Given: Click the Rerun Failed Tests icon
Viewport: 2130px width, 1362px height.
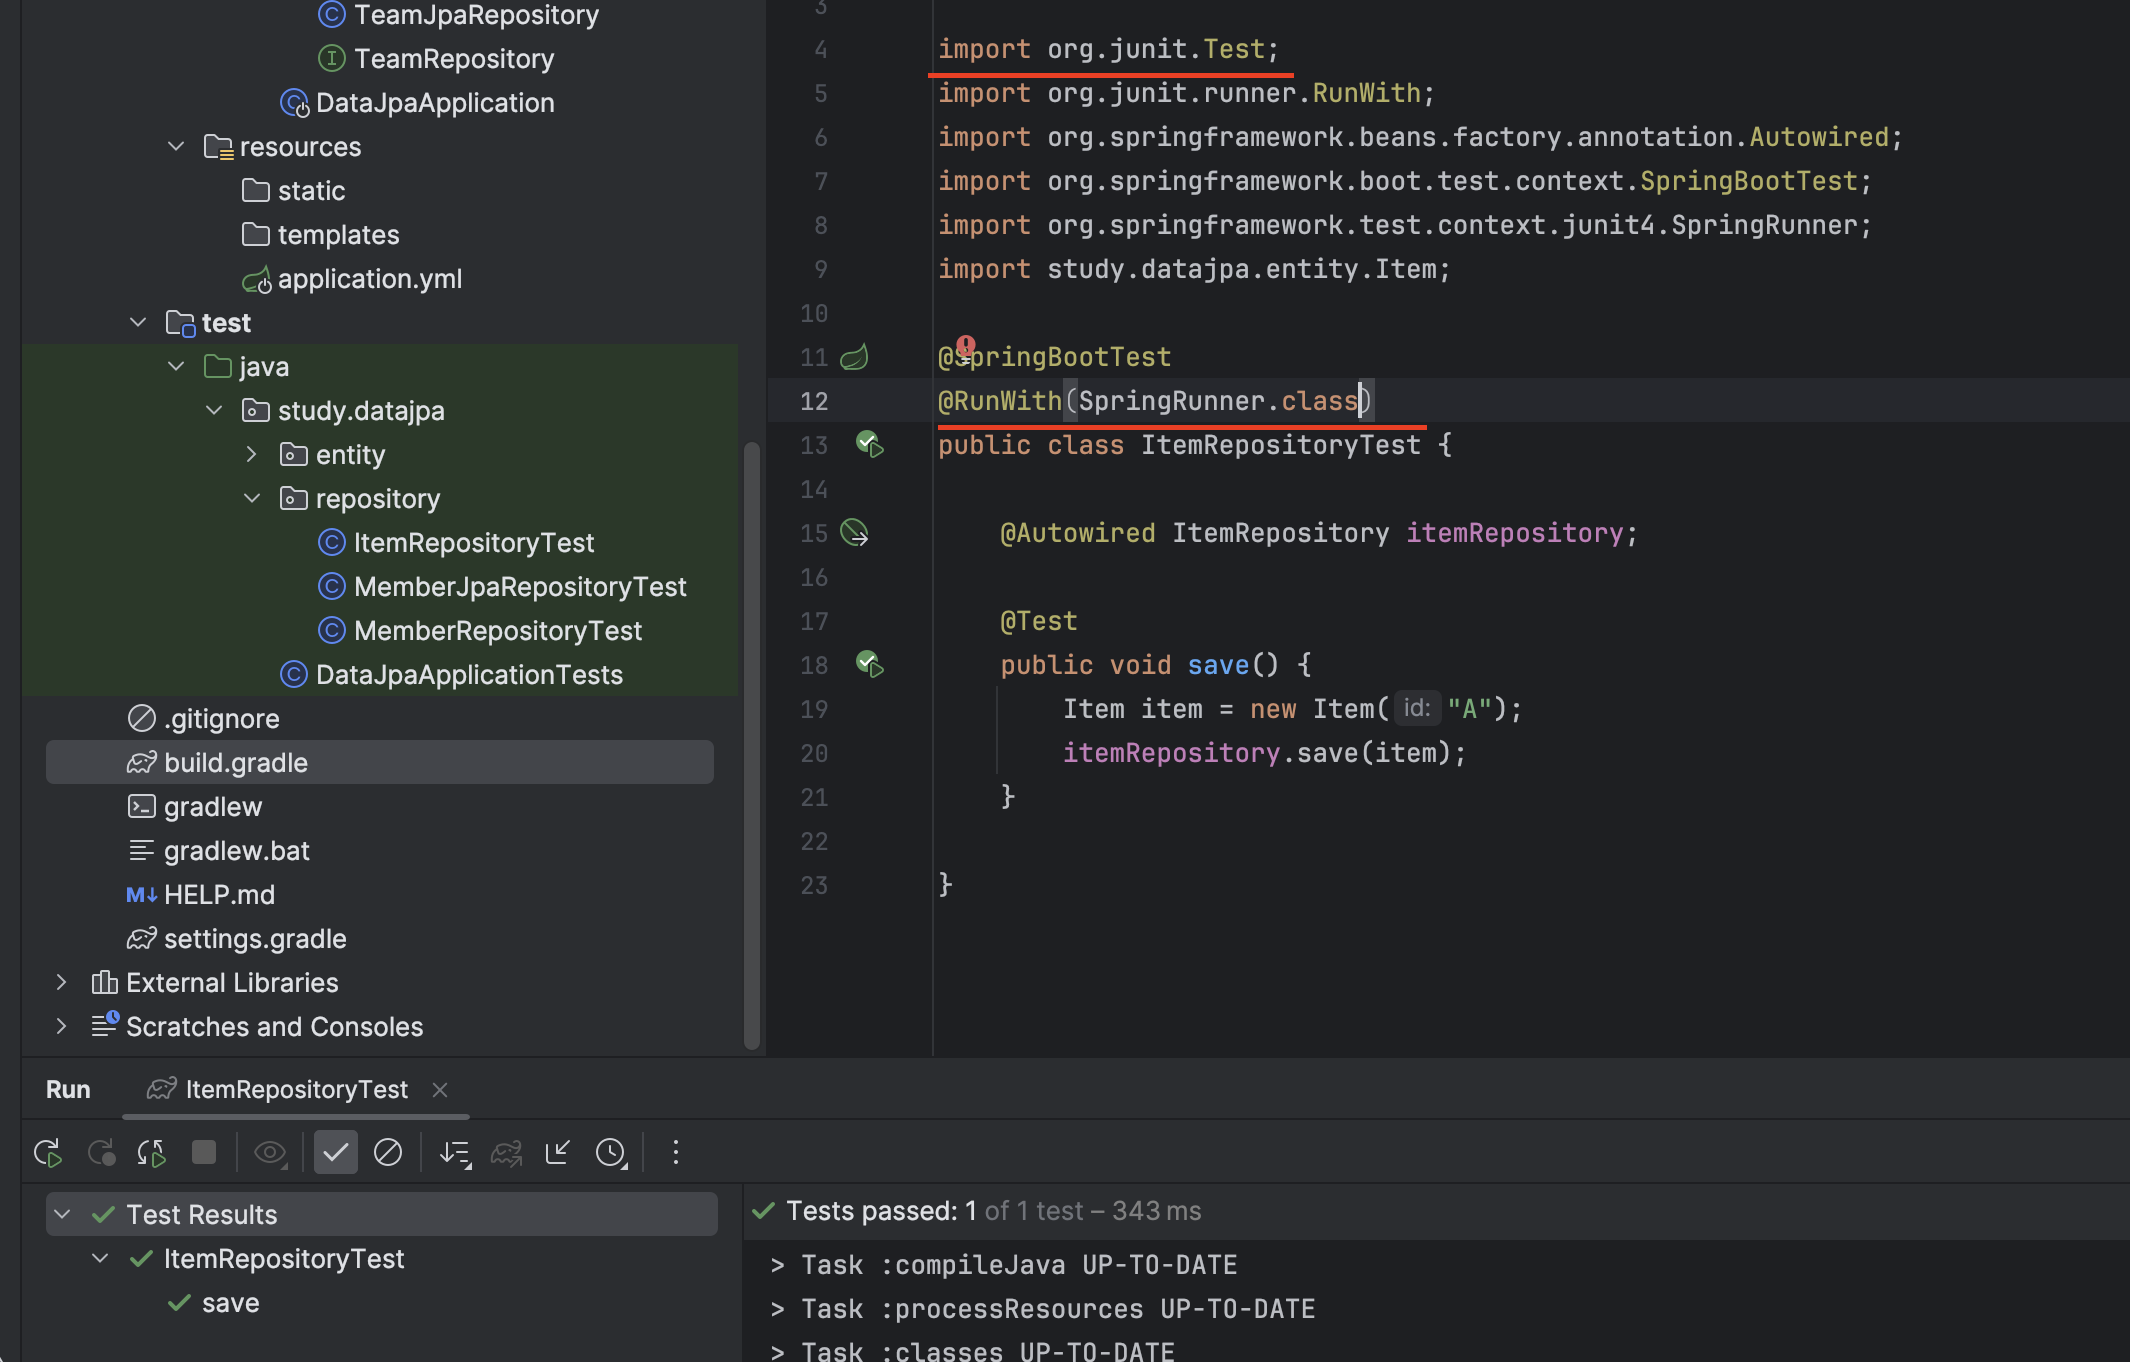Looking at the screenshot, I should click(101, 1153).
